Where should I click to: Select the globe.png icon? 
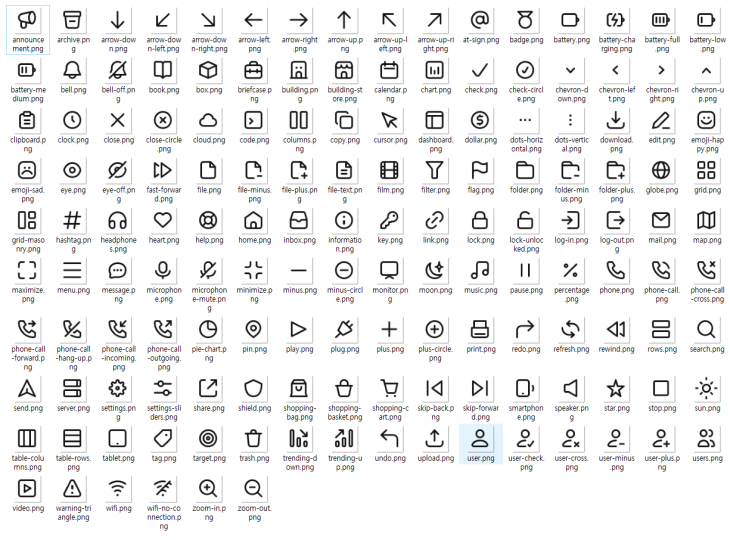tap(661, 170)
